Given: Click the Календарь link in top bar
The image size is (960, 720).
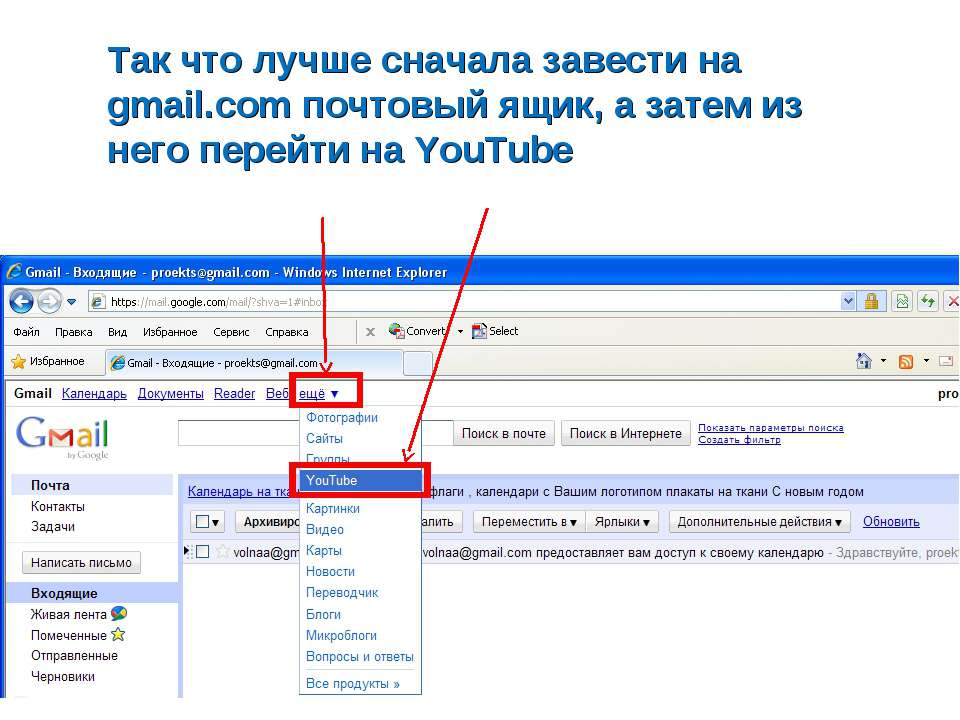Looking at the screenshot, I should 94,394.
